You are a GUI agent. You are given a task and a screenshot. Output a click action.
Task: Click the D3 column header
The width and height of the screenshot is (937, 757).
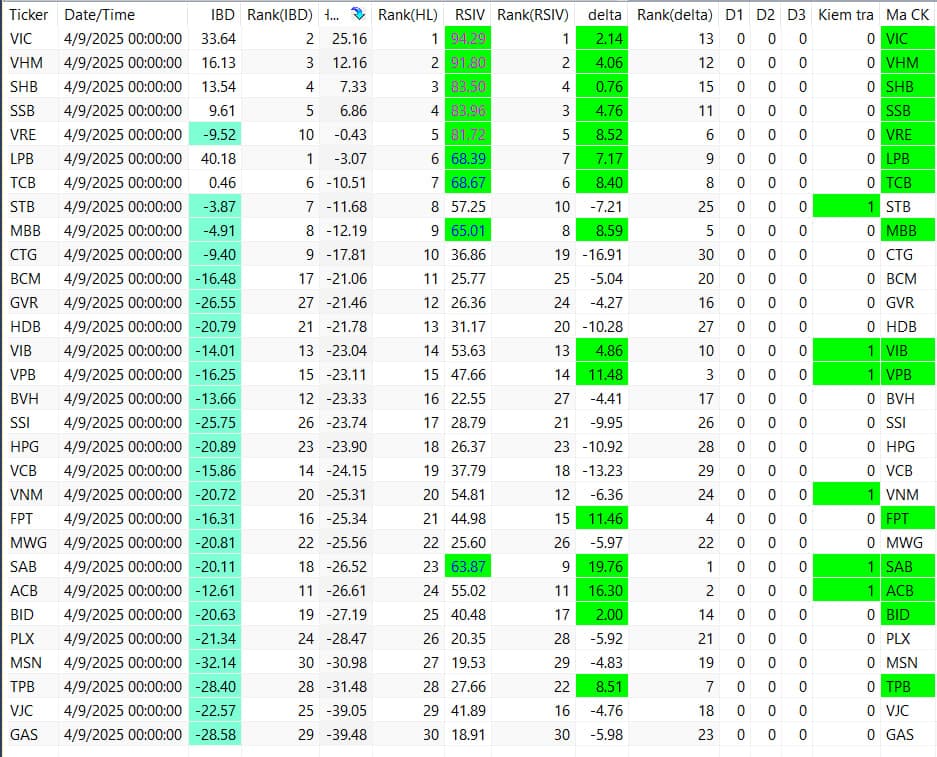coord(796,15)
